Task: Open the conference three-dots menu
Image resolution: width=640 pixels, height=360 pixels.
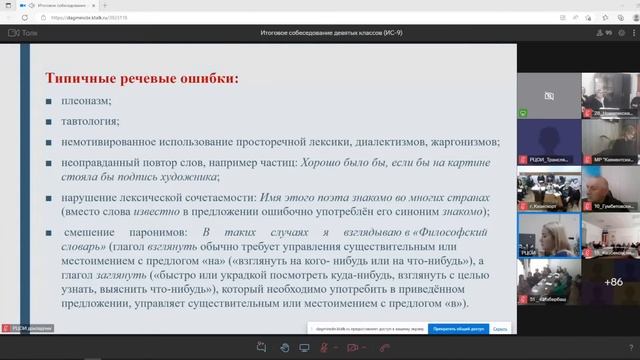Action: (x=634, y=33)
